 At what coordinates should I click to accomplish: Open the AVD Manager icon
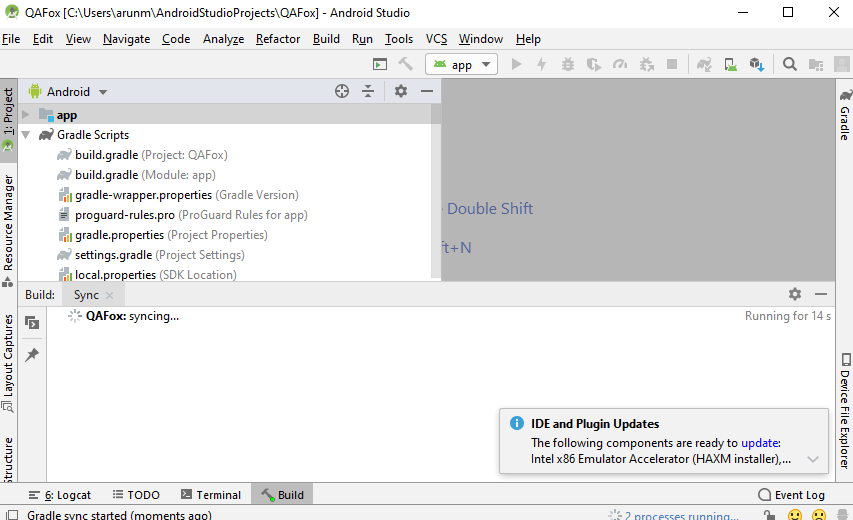(731, 64)
